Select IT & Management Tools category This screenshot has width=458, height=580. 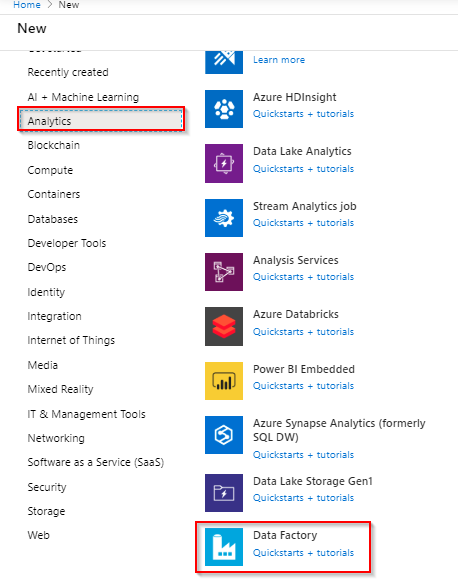87,414
